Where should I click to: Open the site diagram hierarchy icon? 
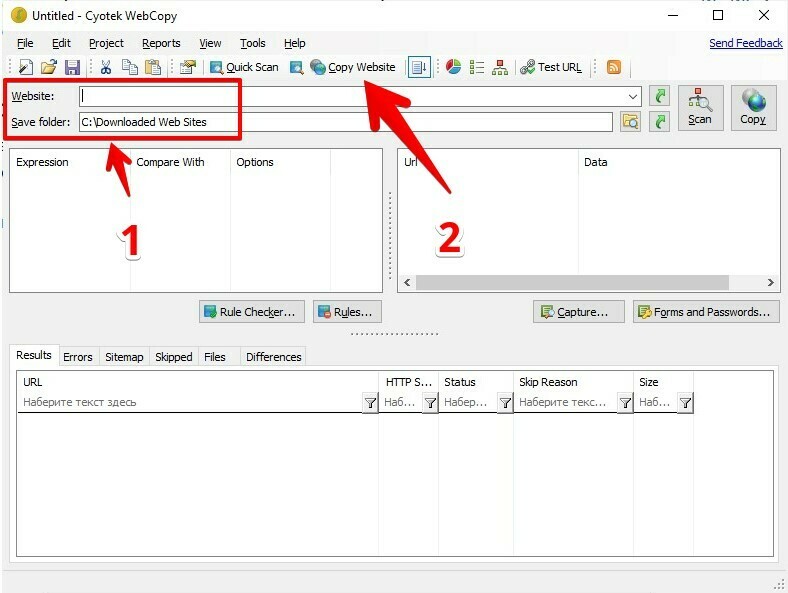[500, 67]
